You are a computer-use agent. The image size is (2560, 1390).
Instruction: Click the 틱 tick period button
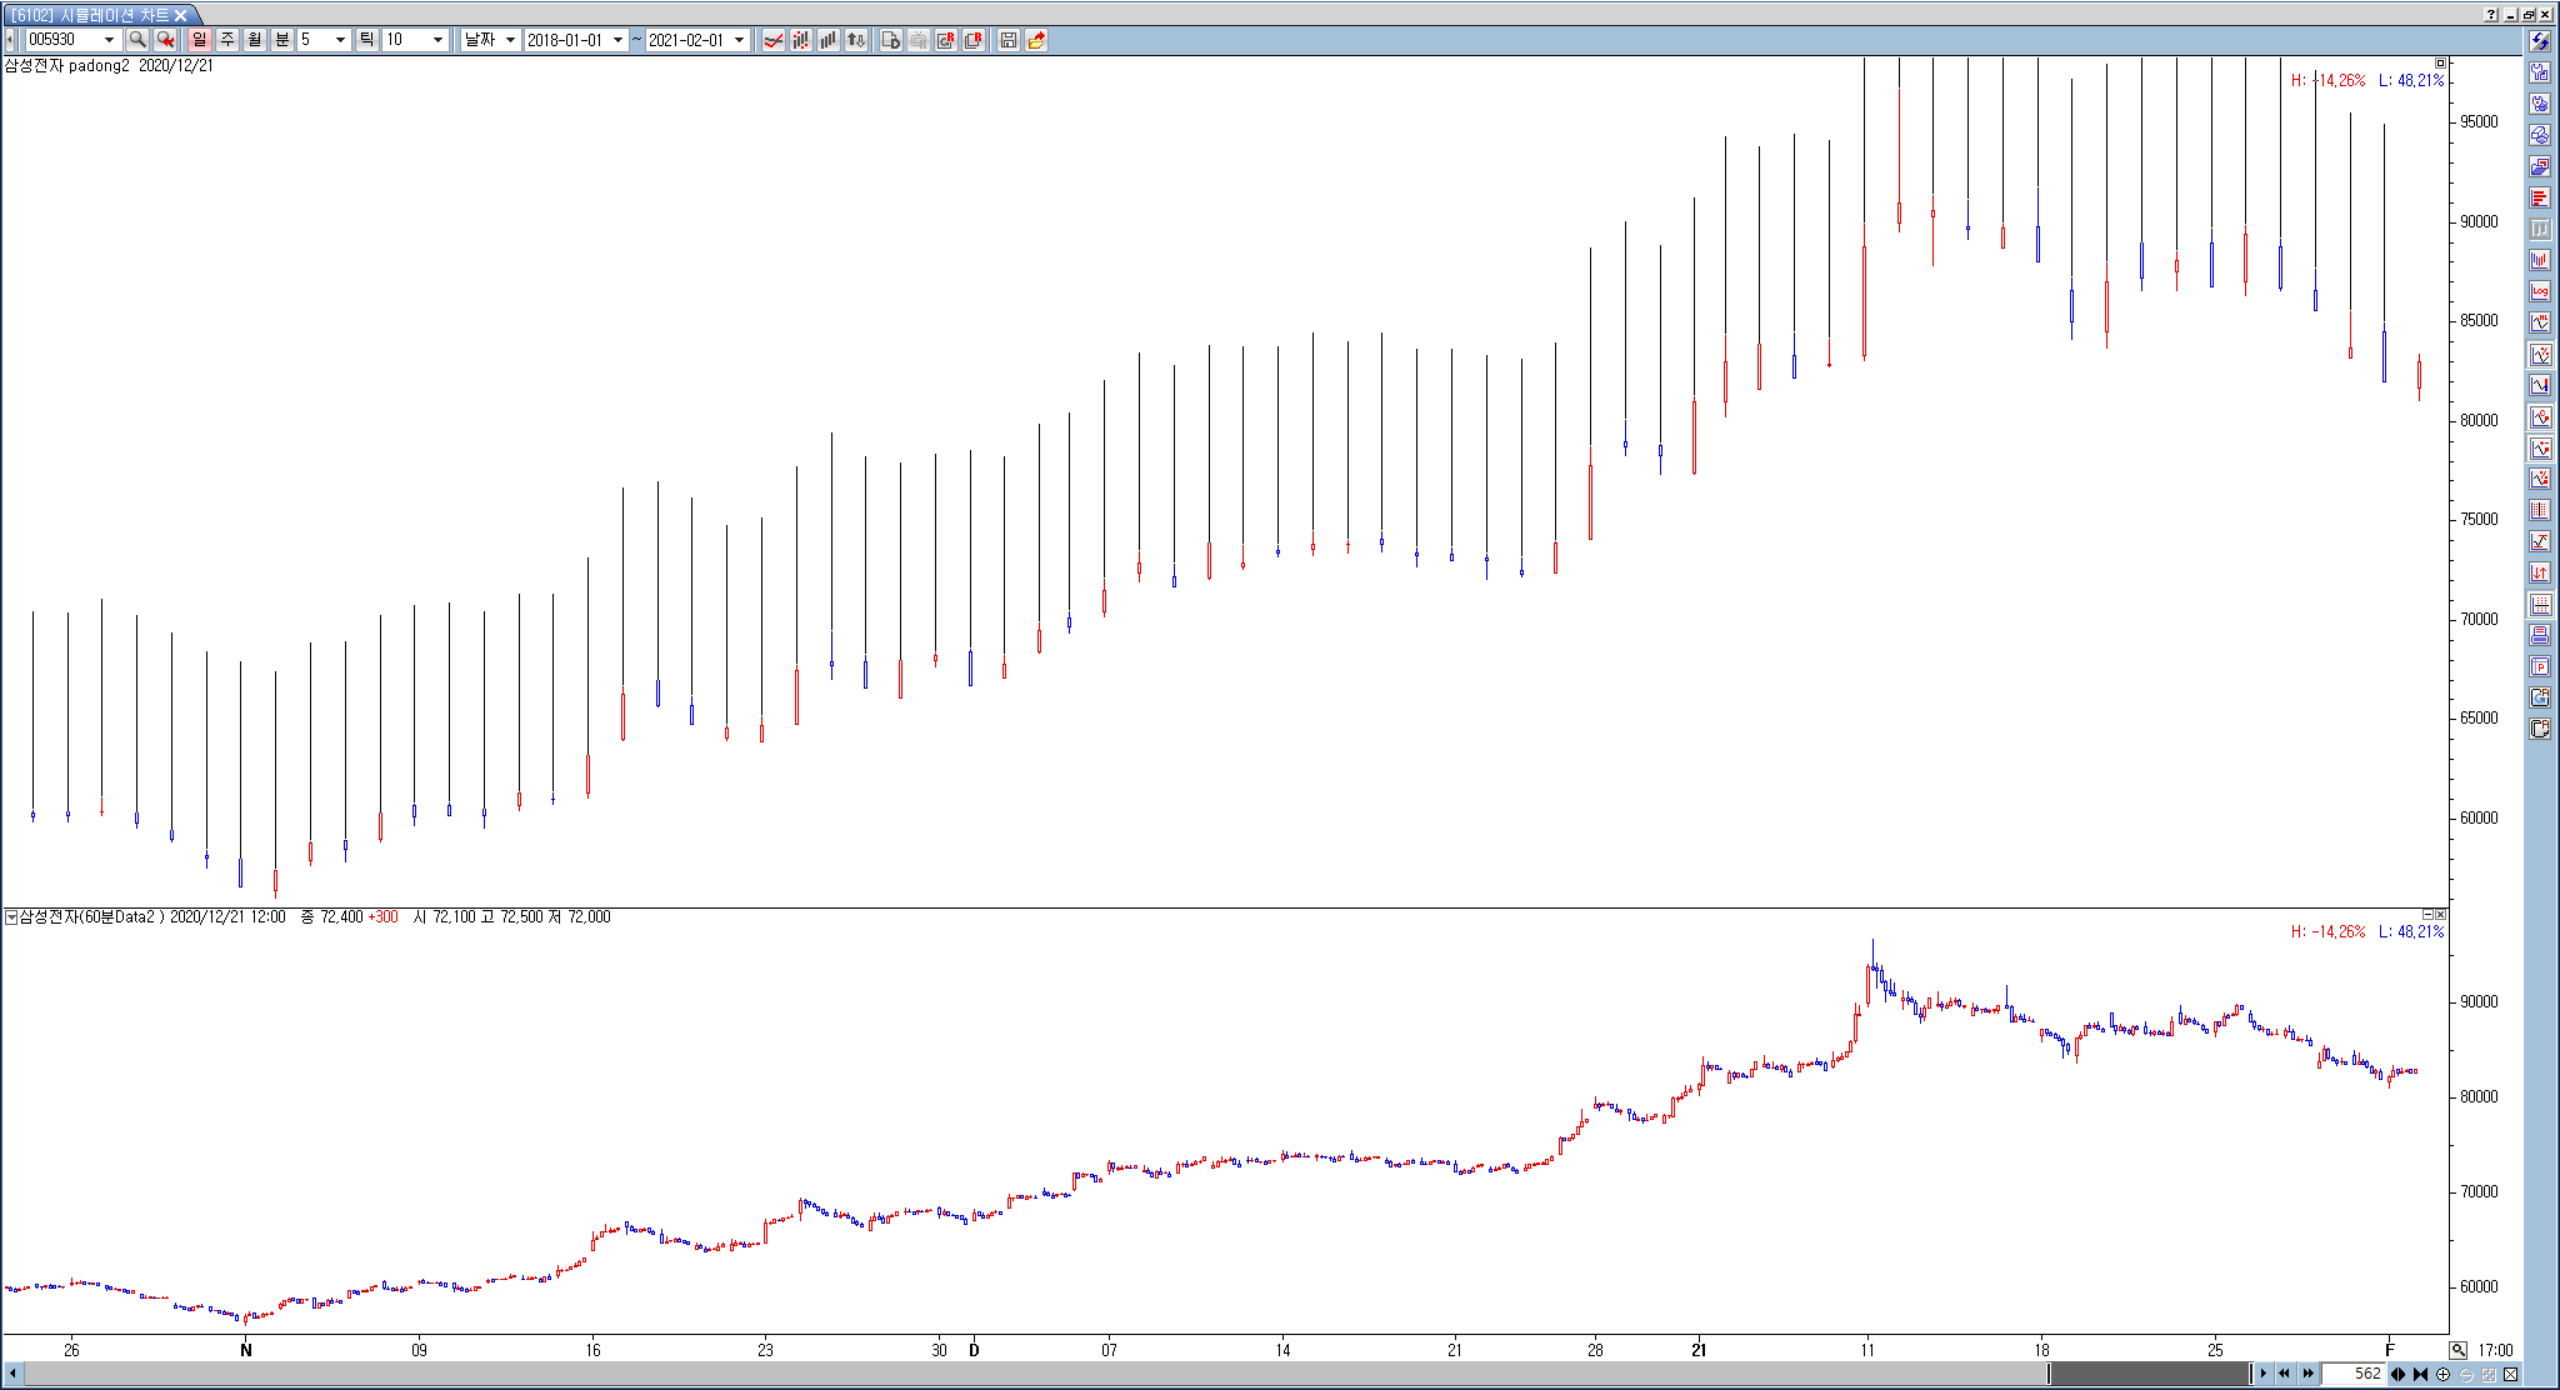pyautogui.click(x=367, y=40)
